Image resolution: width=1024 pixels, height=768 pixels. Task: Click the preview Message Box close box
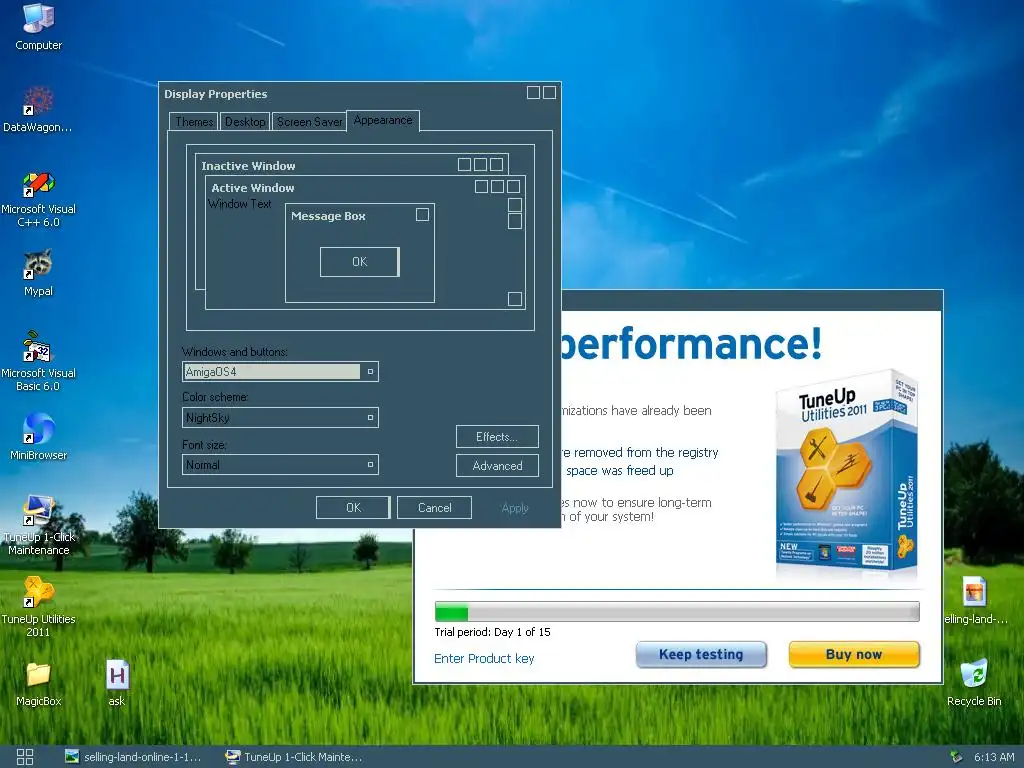pos(423,214)
